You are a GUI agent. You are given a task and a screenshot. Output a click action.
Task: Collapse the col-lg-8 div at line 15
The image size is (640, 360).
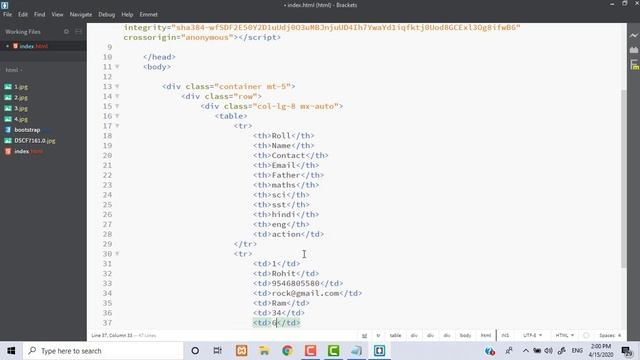tap(117, 106)
